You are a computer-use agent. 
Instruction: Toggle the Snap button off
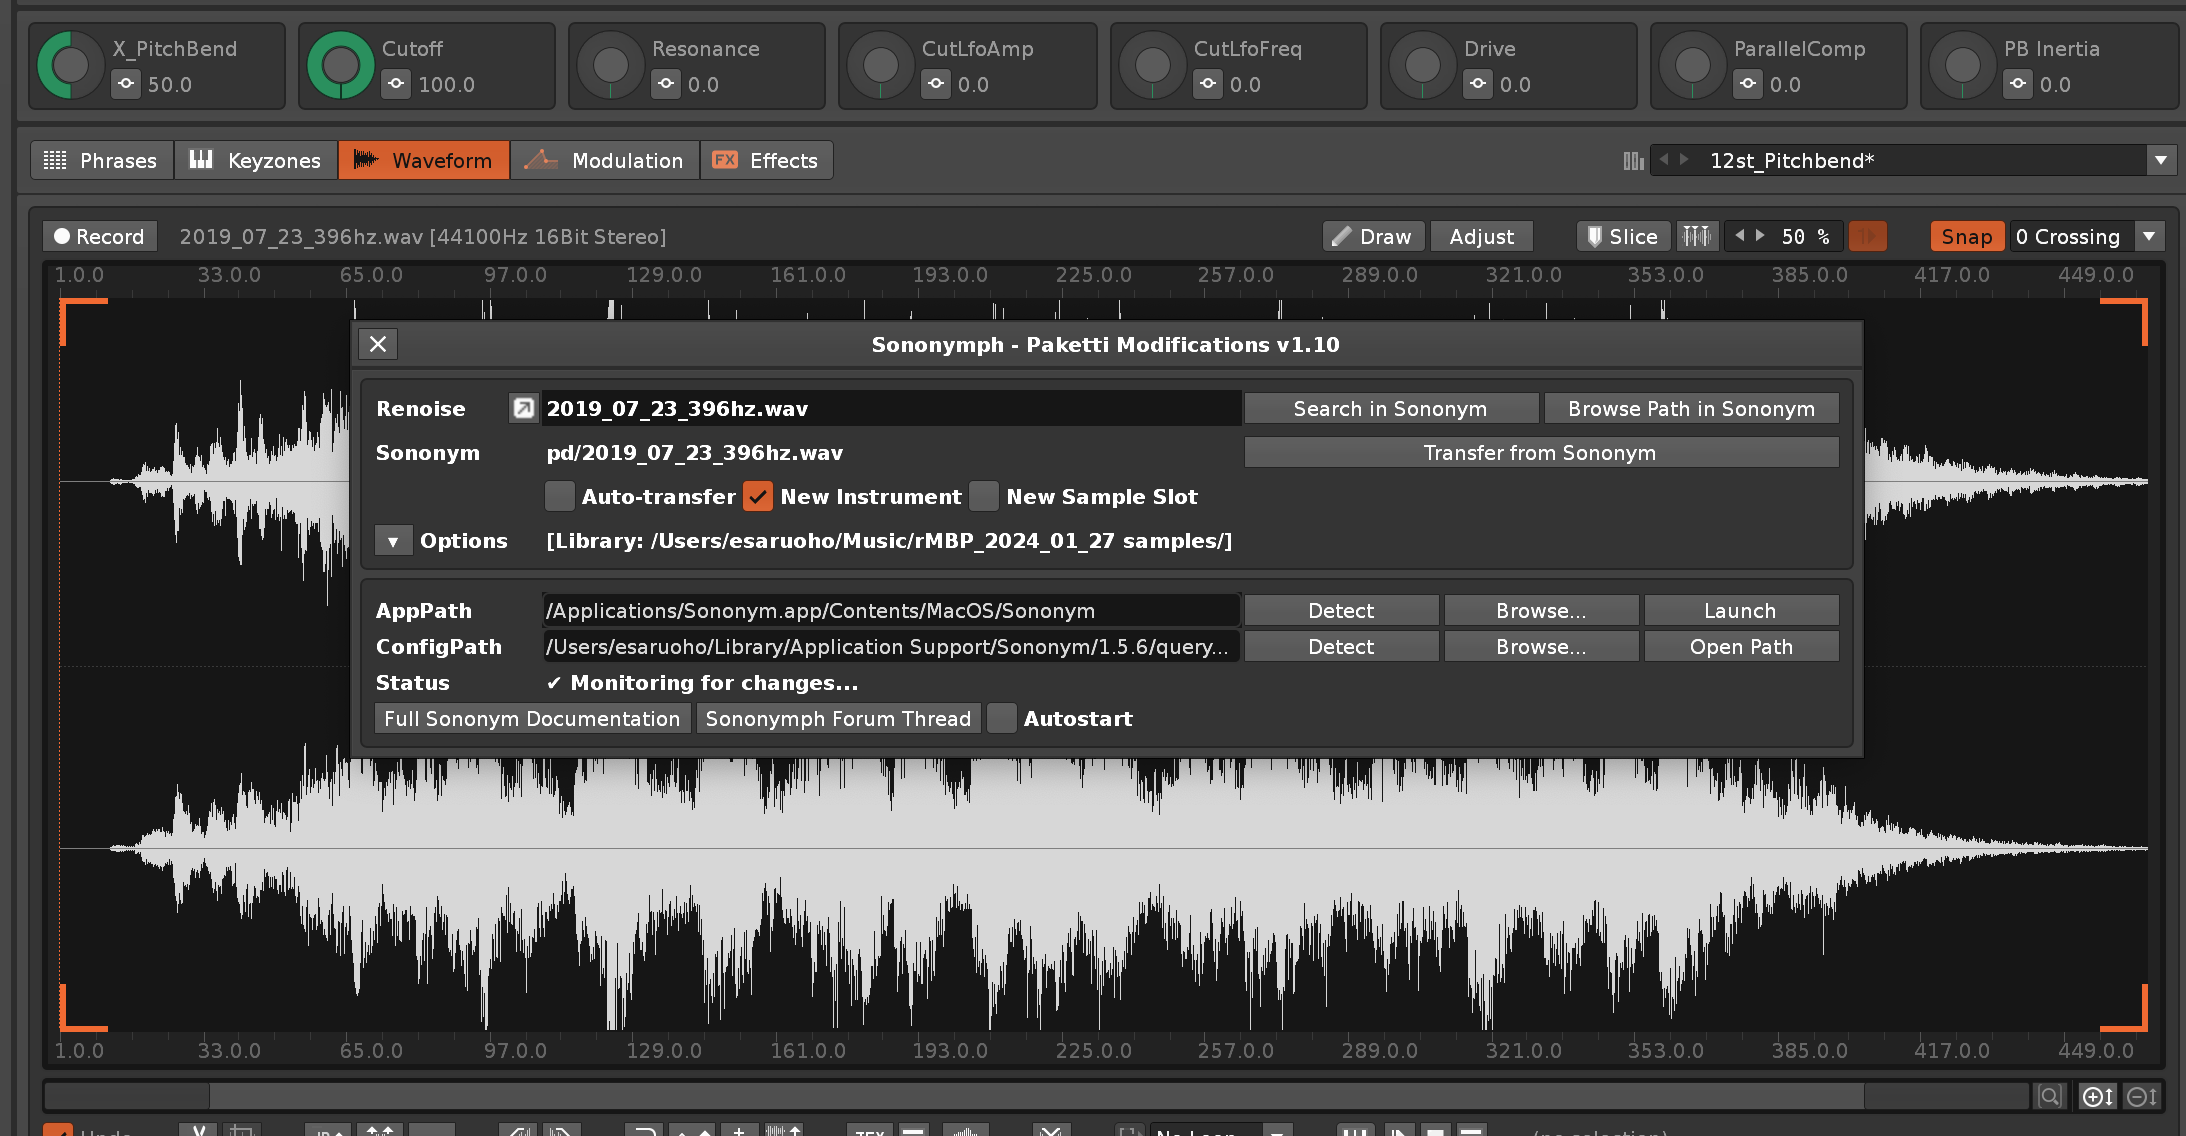tap(1967, 236)
